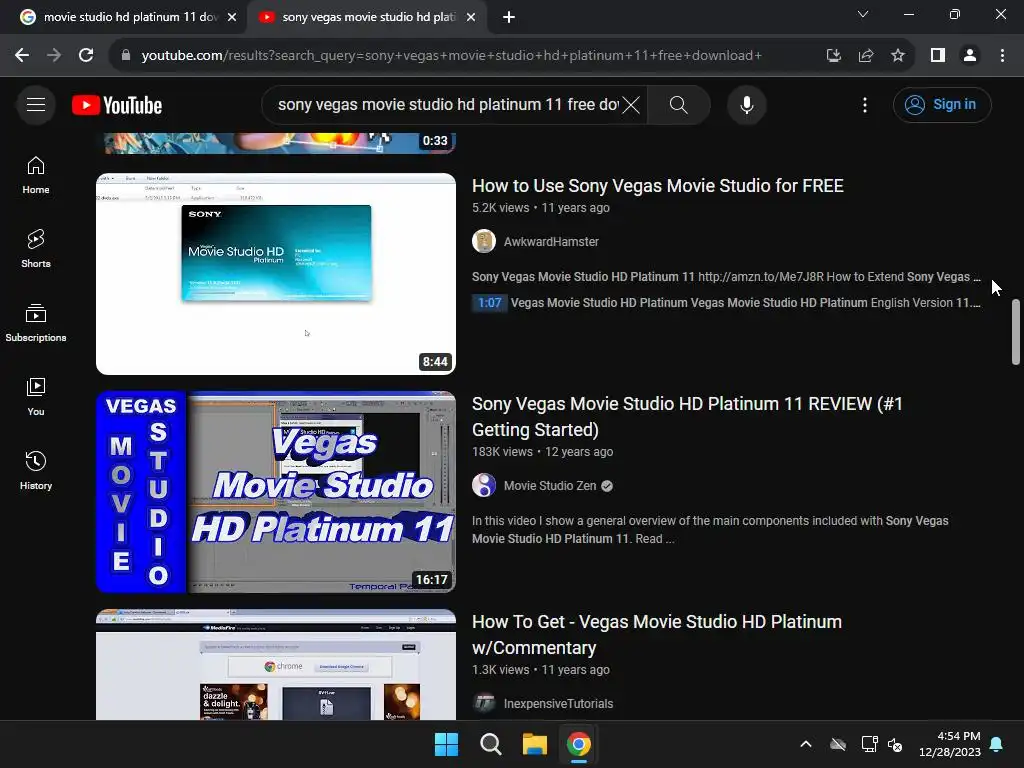Open Shorts in sidebar

[x=36, y=249]
